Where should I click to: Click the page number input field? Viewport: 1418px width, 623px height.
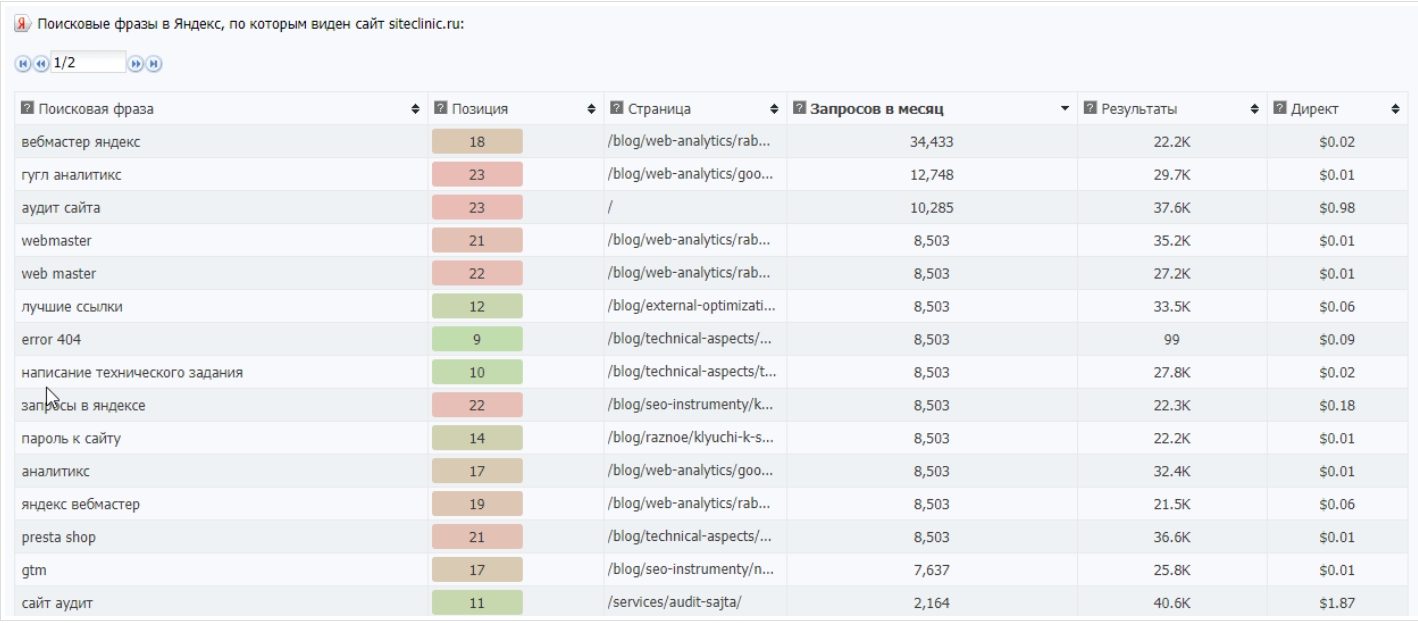click(87, 63)
